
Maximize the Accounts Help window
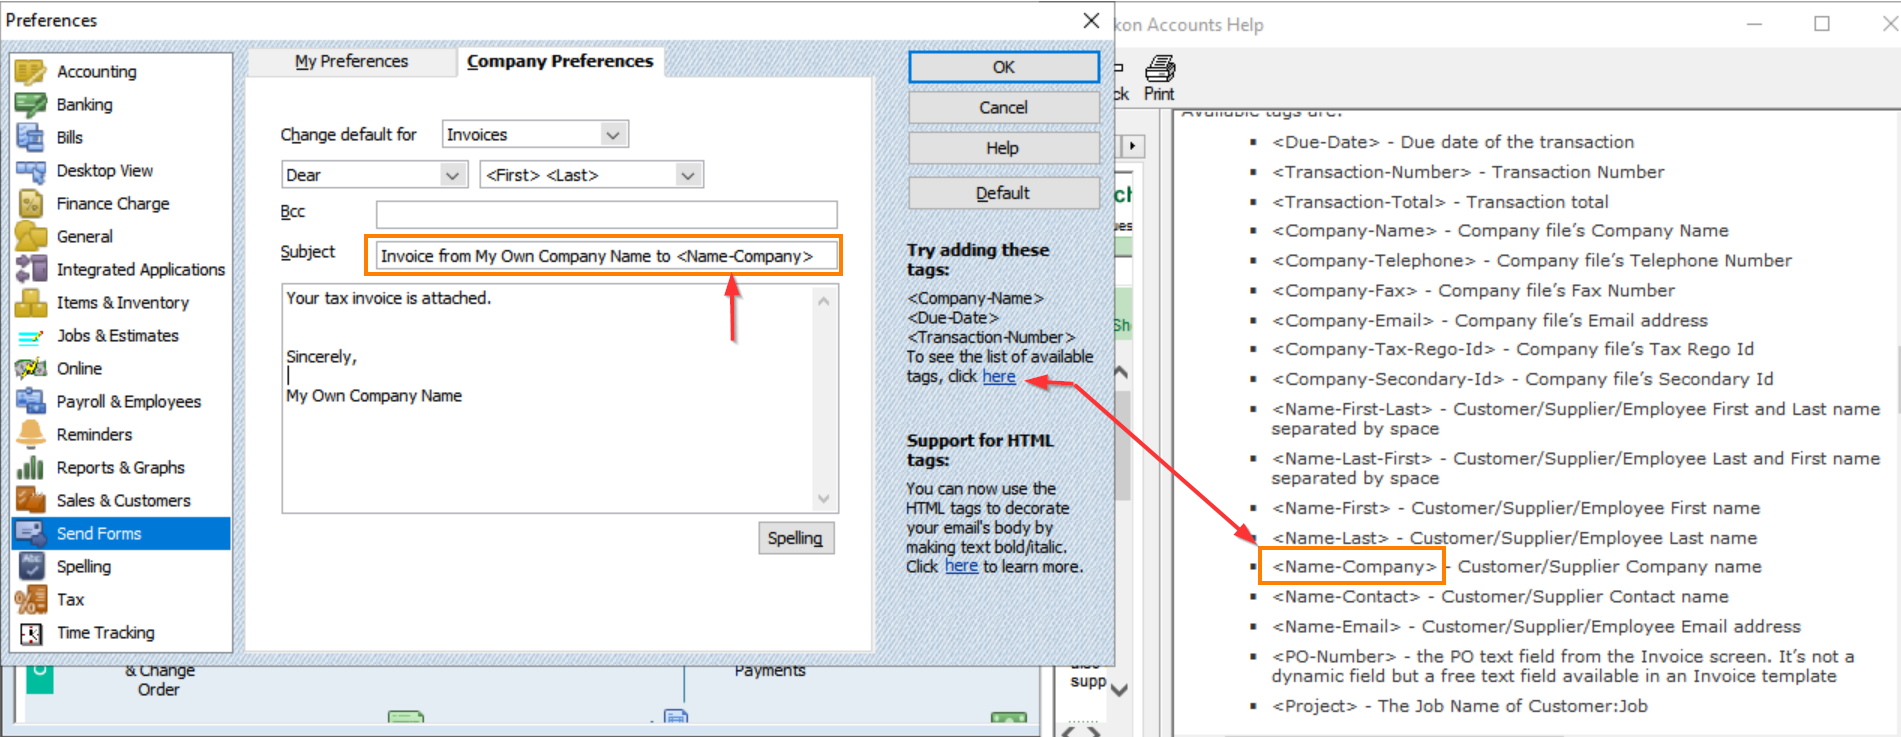[1822, 24]
